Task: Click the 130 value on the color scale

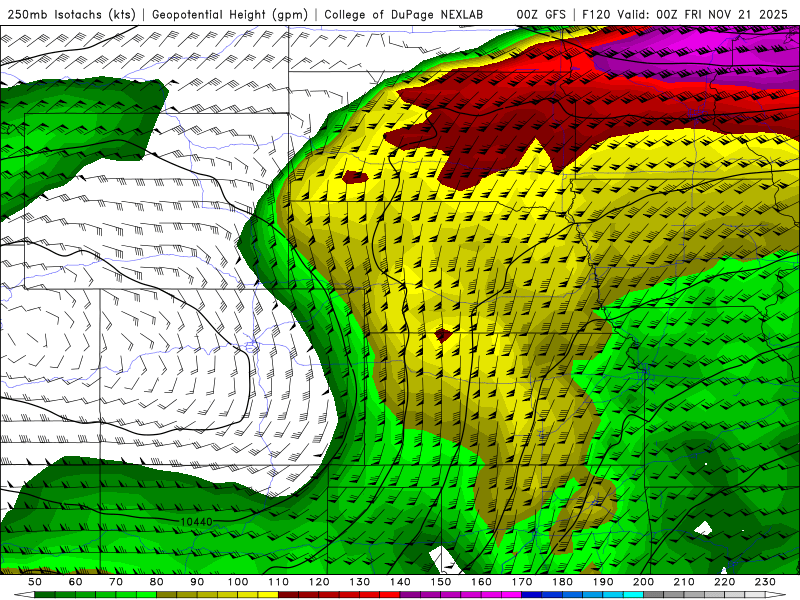Action: (x=360, y=582)
